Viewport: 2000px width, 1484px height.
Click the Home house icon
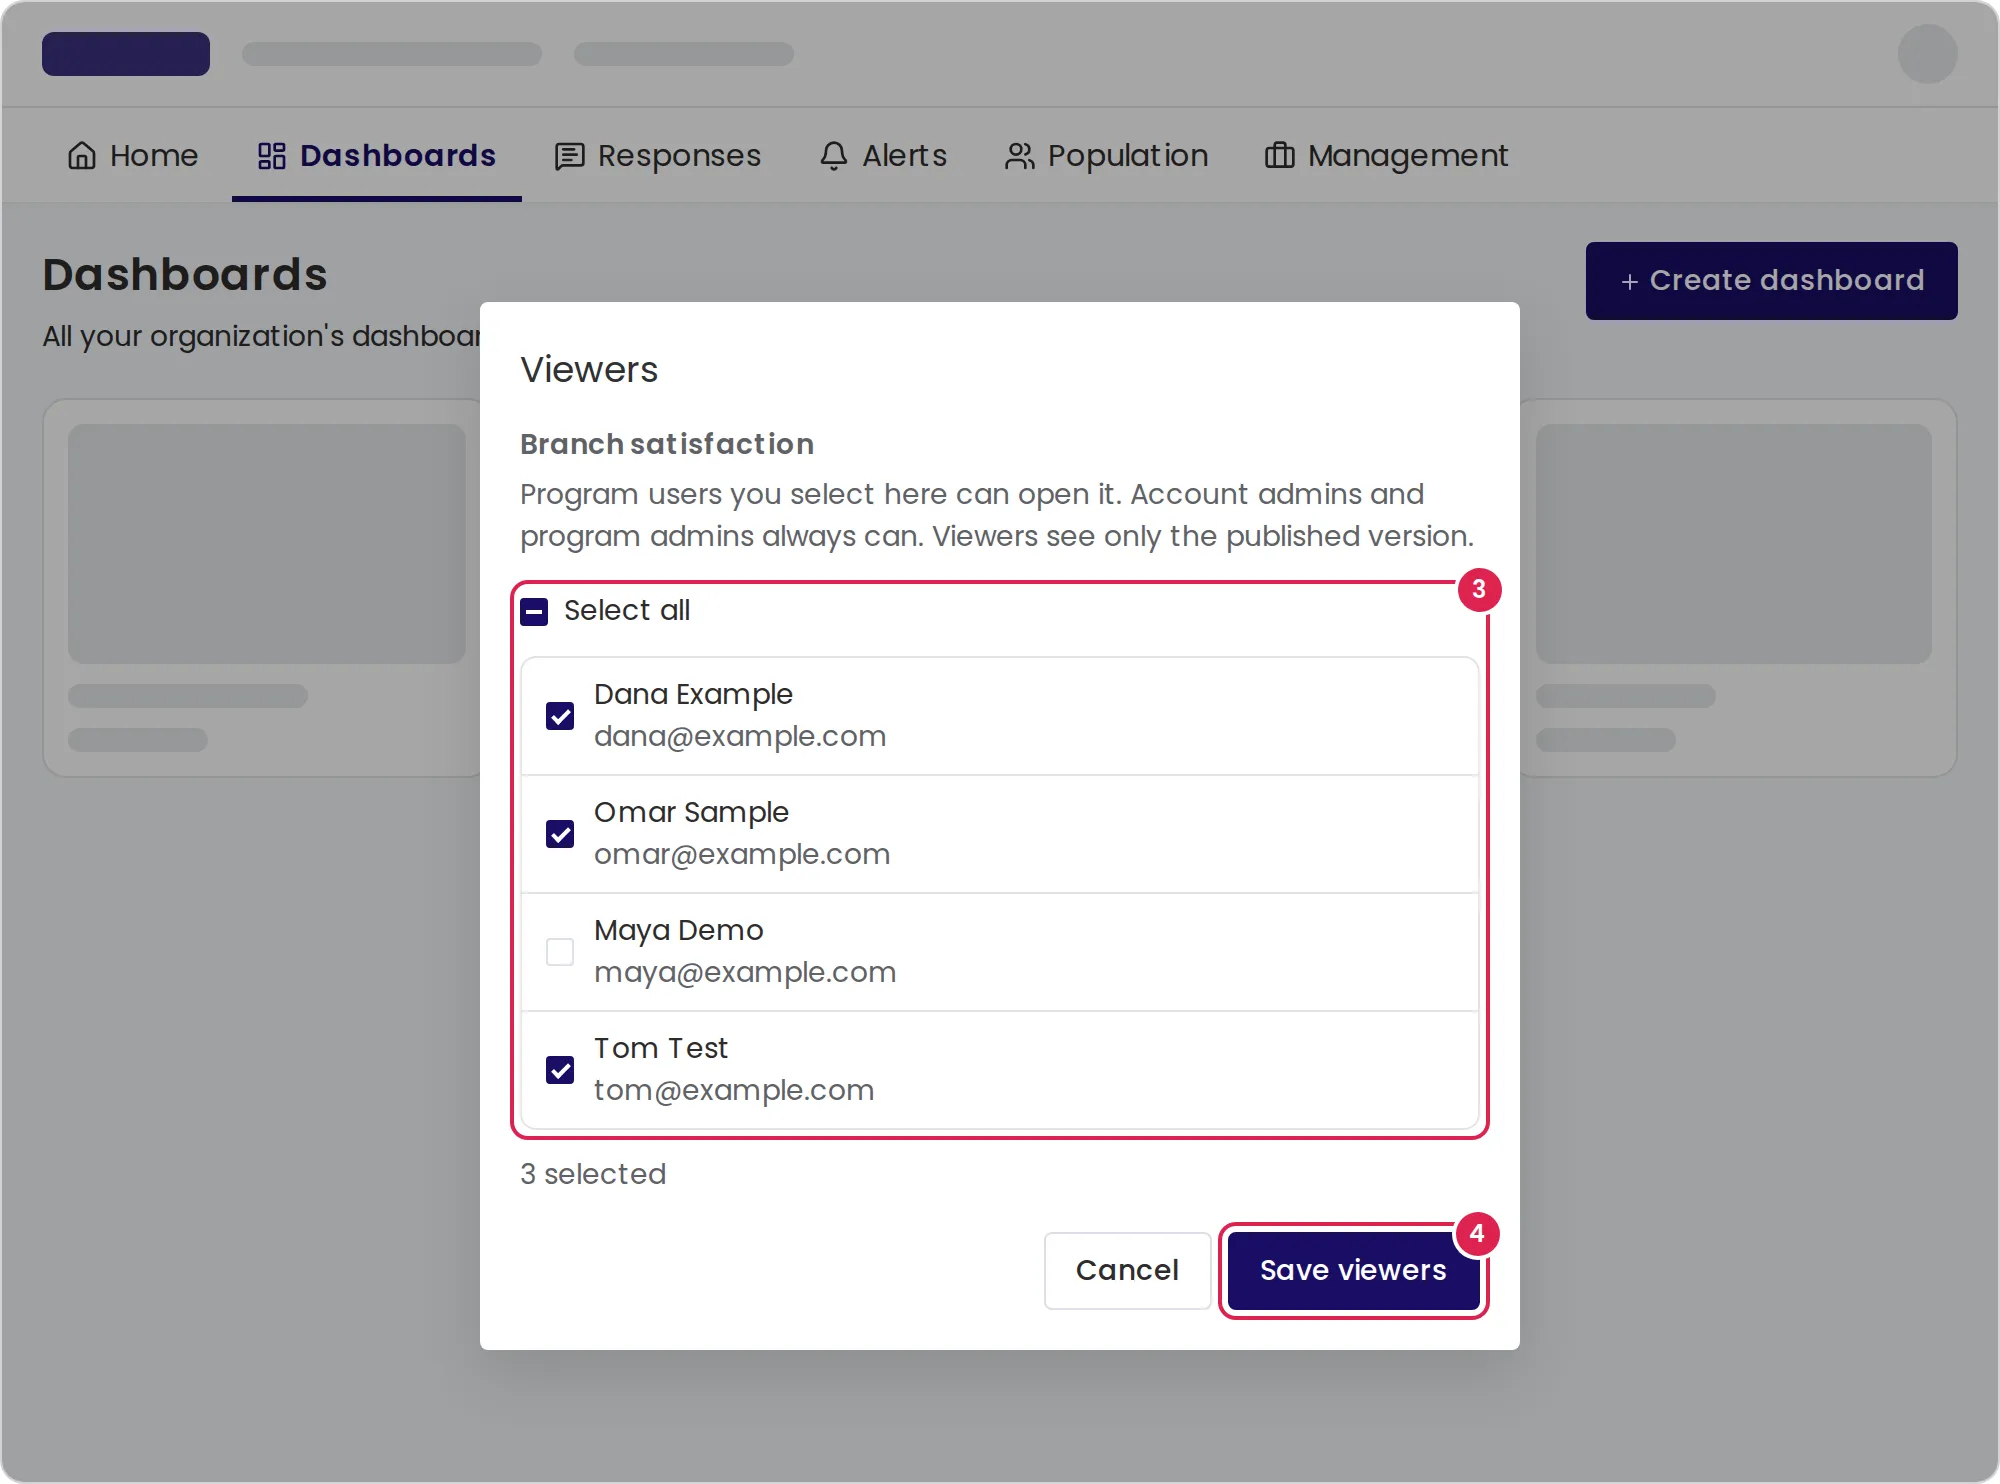(x=82, y=156)
